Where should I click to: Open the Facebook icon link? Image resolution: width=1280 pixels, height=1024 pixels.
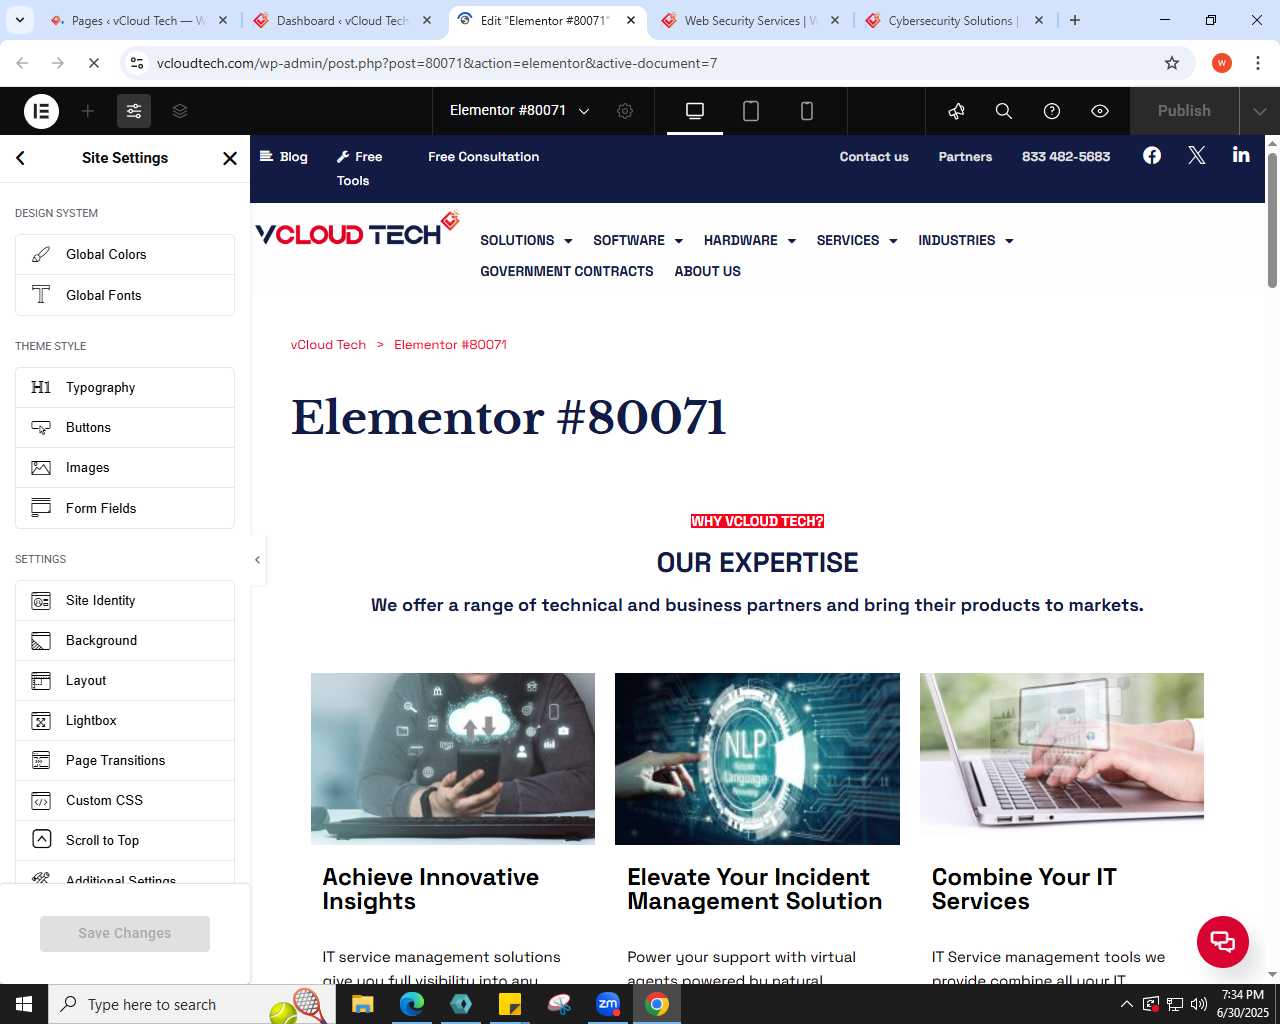[x=1152, y=155]
